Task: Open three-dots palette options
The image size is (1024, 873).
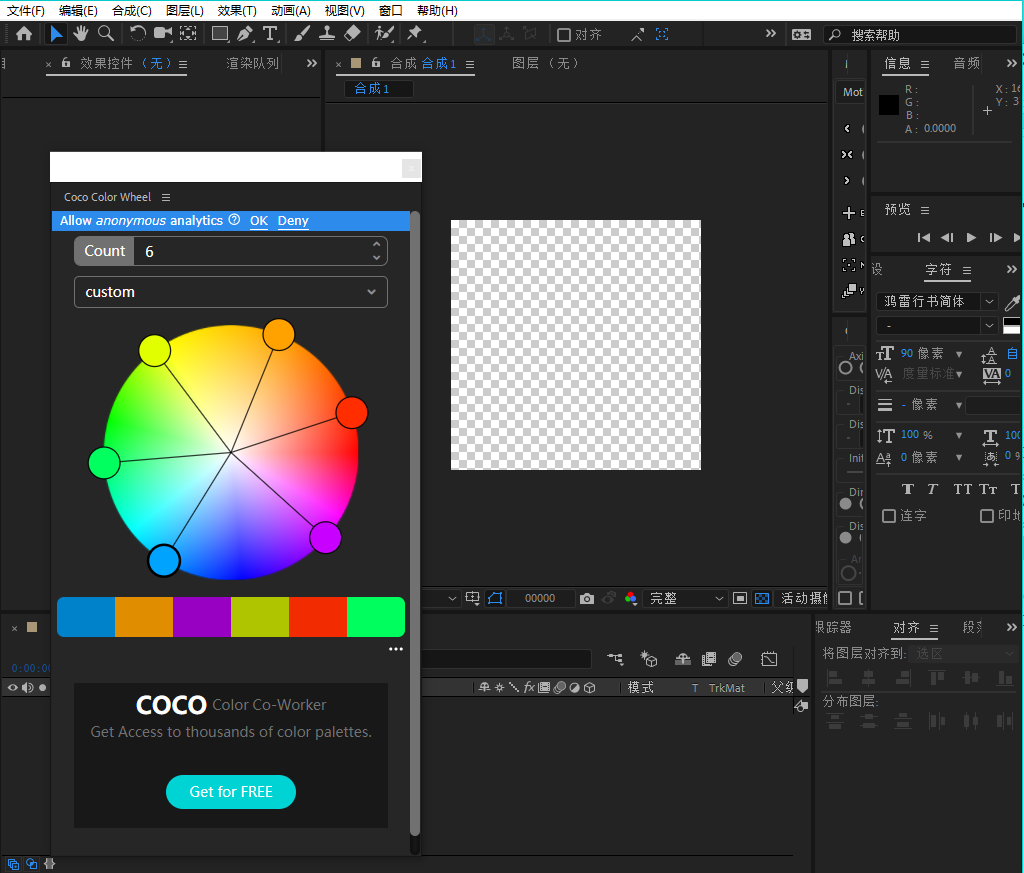Action: (x=396, y=649)
